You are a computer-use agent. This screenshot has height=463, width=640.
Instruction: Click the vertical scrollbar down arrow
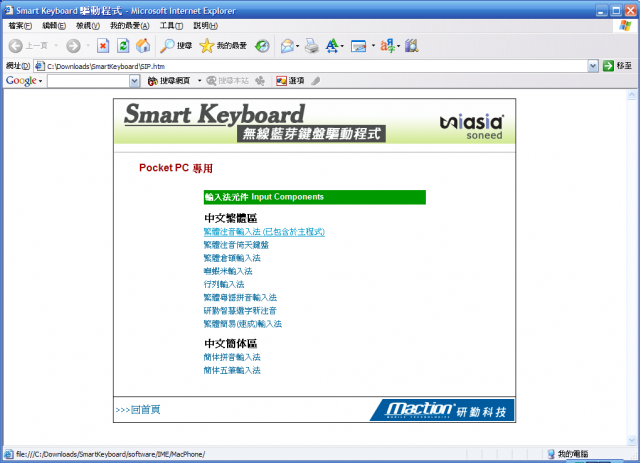631,440
